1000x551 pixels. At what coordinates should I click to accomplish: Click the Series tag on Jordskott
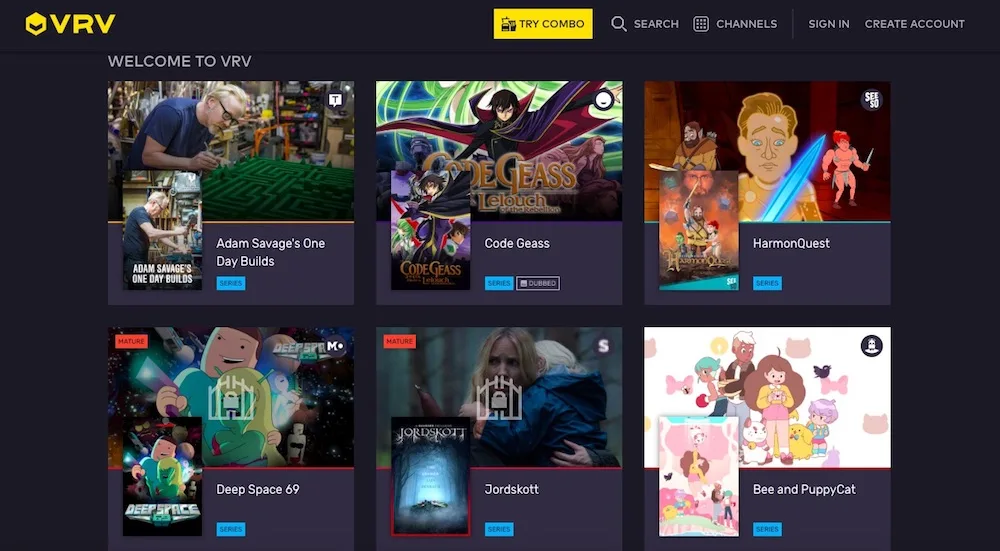coord(499,529)
